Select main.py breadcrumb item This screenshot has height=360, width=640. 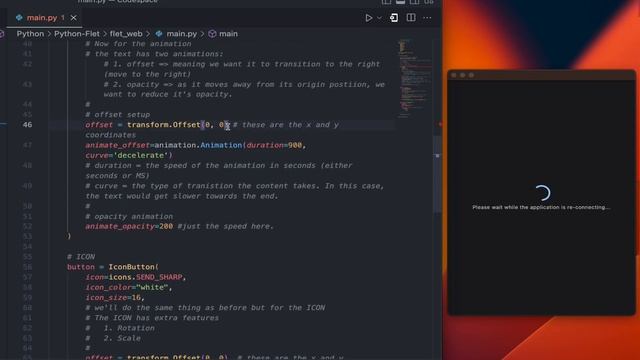(x=176, y=34)
